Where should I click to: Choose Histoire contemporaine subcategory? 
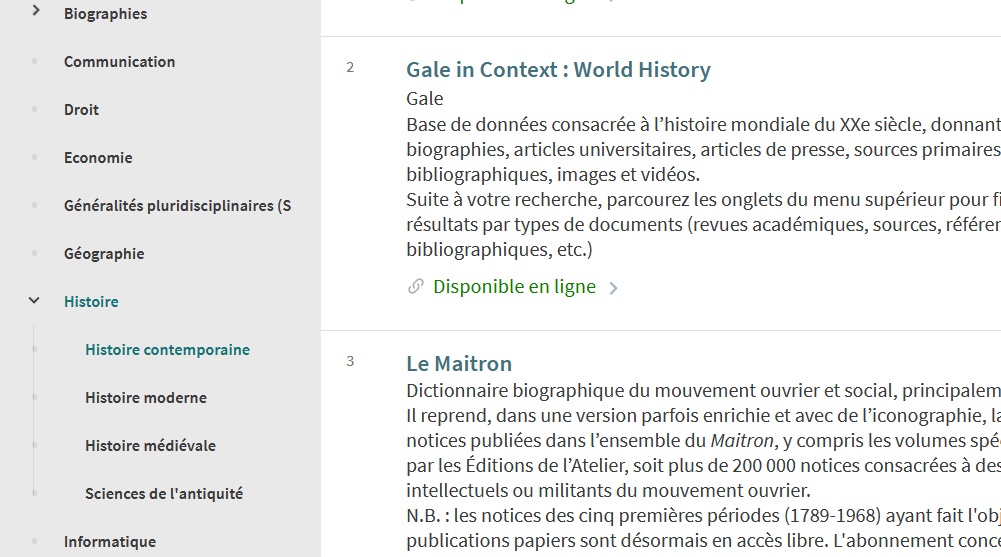[x=167, y=350]
